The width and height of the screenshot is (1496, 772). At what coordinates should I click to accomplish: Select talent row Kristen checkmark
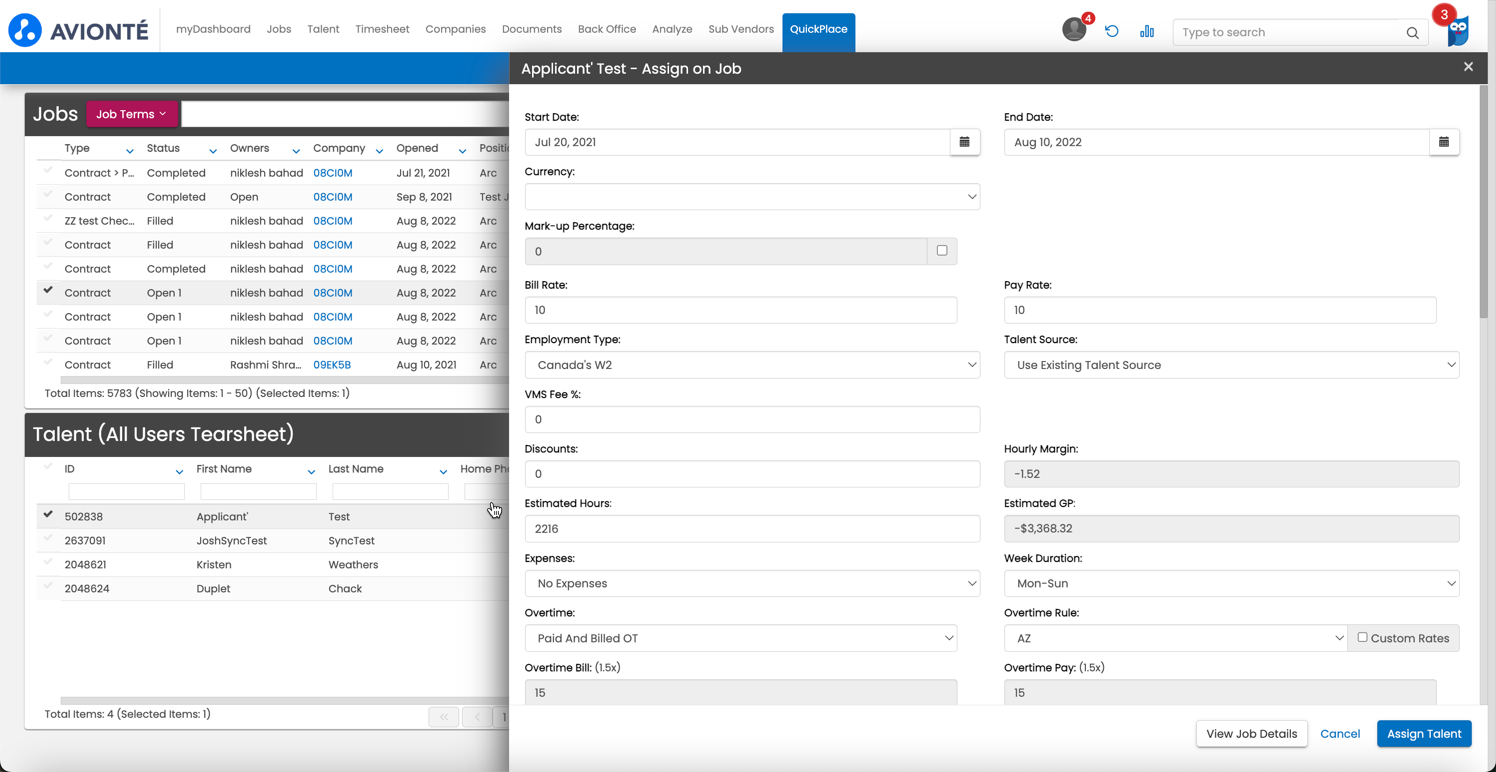coord(48,562)
